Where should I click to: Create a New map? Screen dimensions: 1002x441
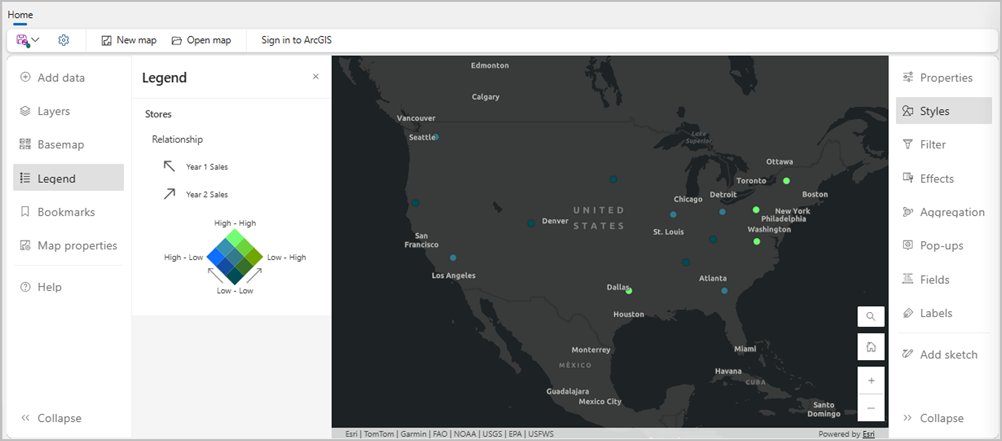click(129, 40)
